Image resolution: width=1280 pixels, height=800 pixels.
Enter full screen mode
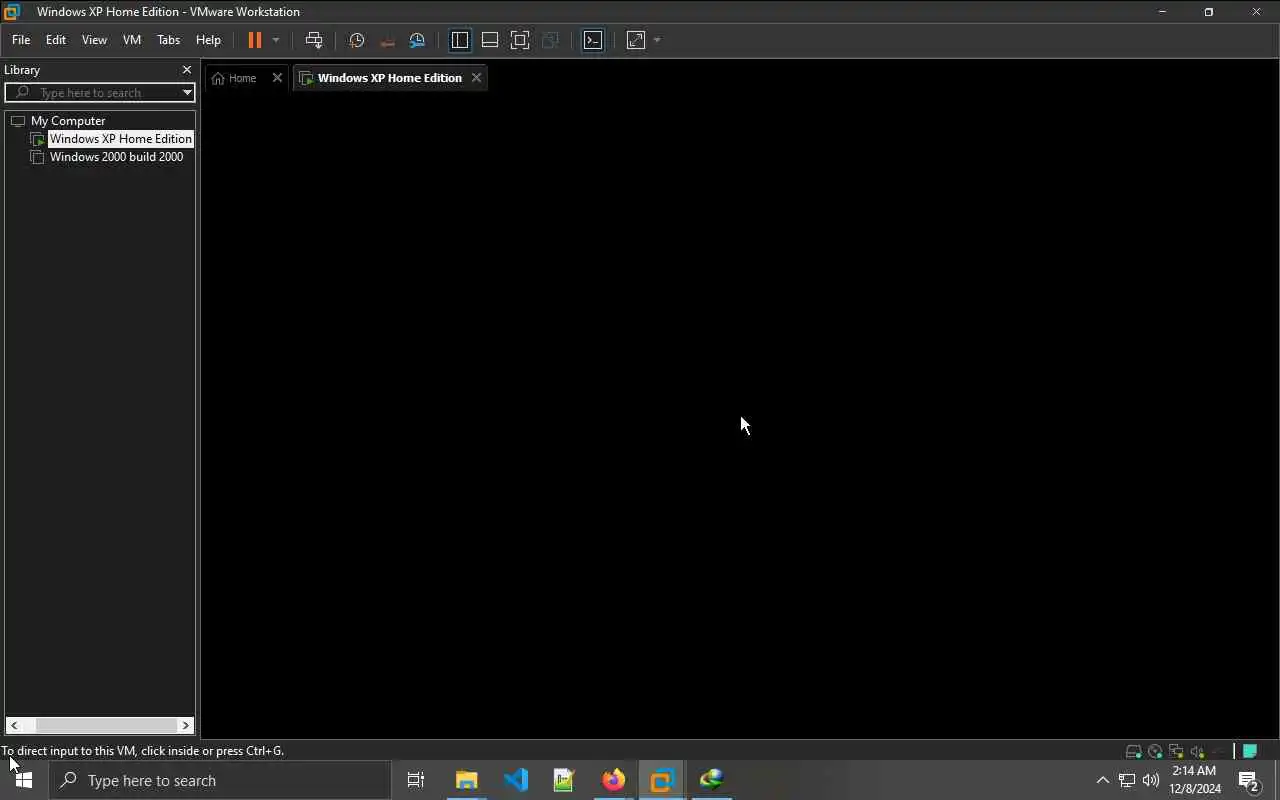(520, 40)
